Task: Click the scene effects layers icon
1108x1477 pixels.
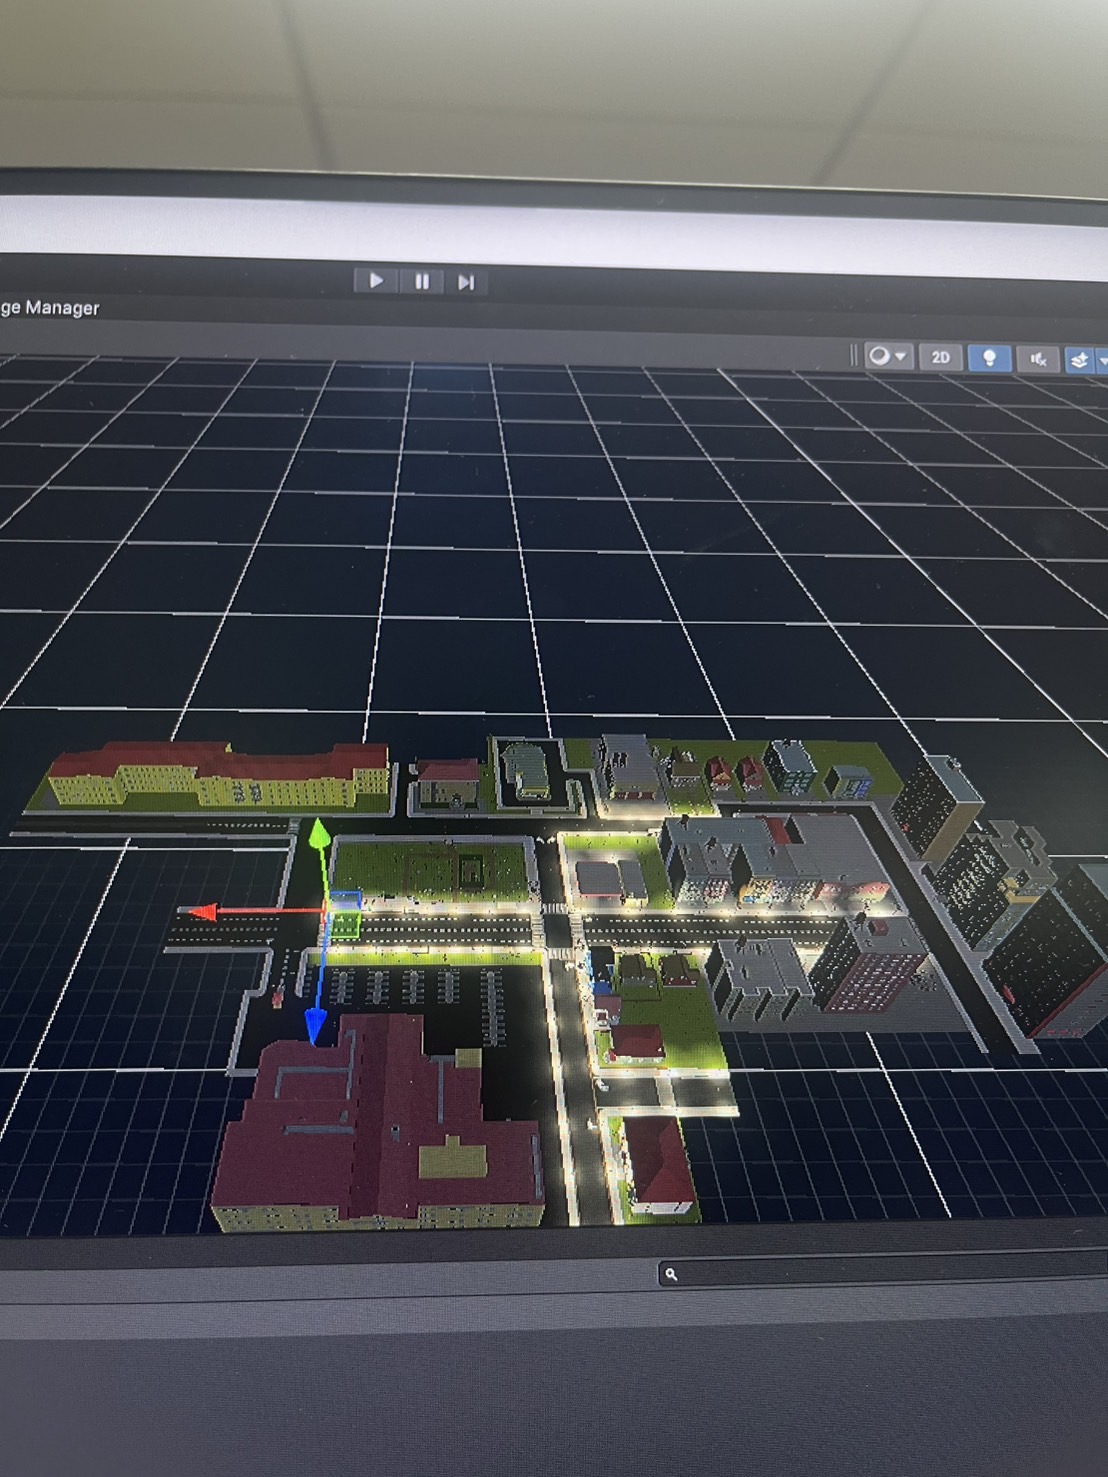Action: pos(1078,360)
